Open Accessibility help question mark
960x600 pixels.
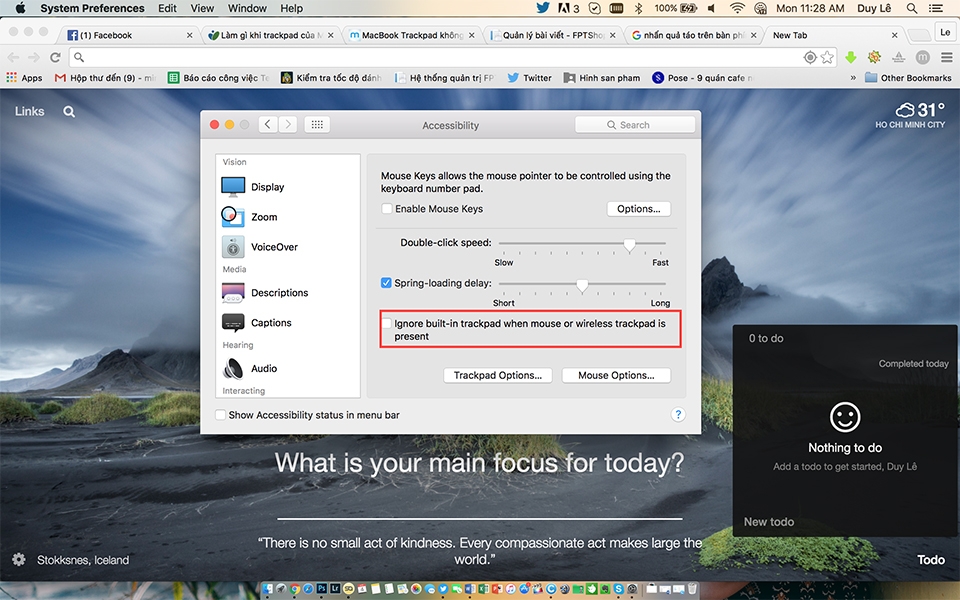click(x=678, y=414)
